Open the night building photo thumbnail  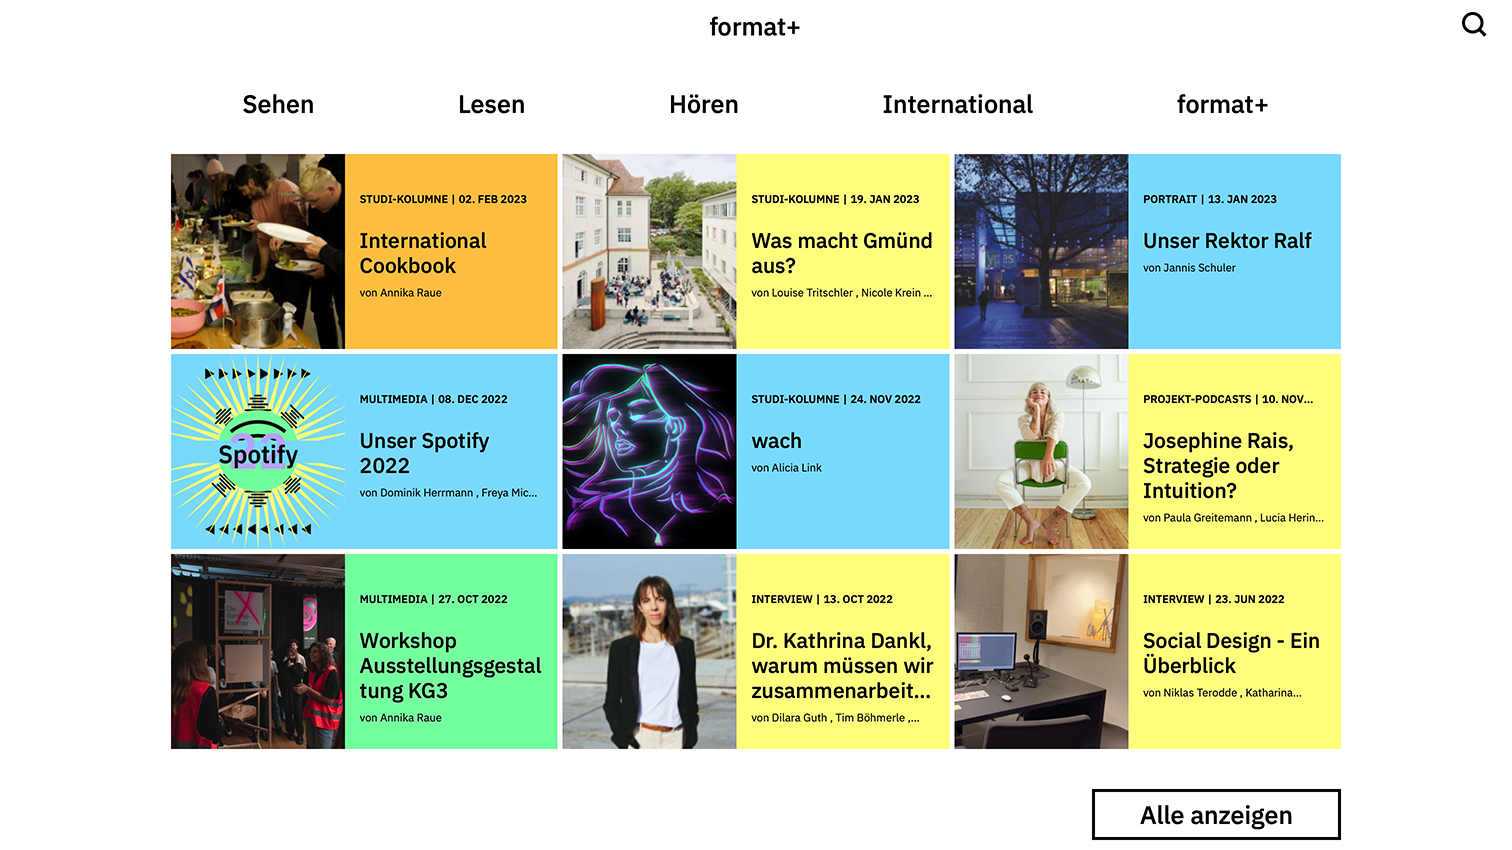click(1042, 251)
